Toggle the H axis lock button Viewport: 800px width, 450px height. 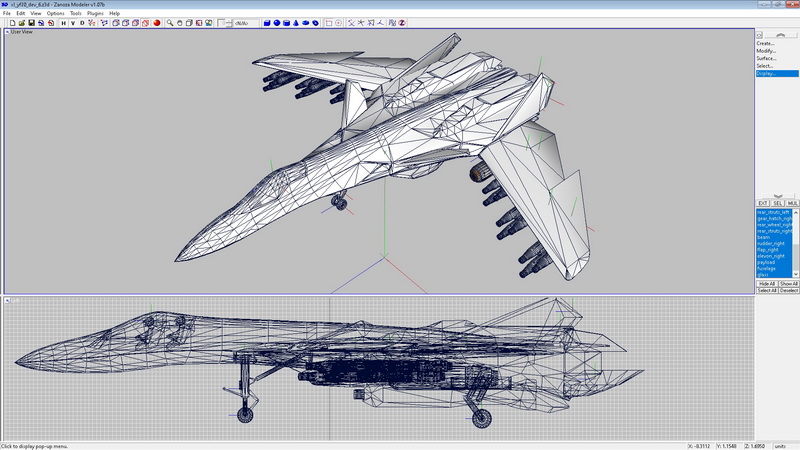[x=63, y=23]
